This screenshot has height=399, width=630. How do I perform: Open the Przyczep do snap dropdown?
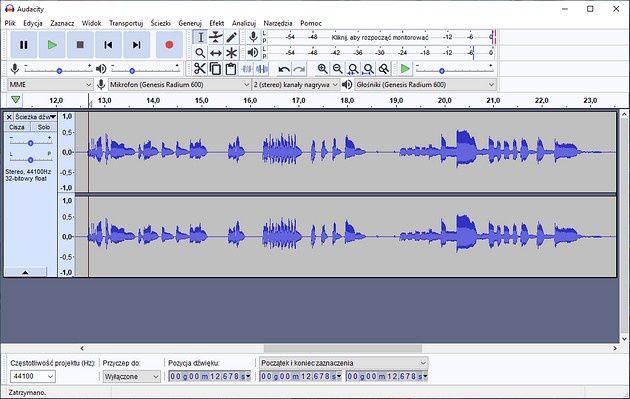click(x=131, y=376)
